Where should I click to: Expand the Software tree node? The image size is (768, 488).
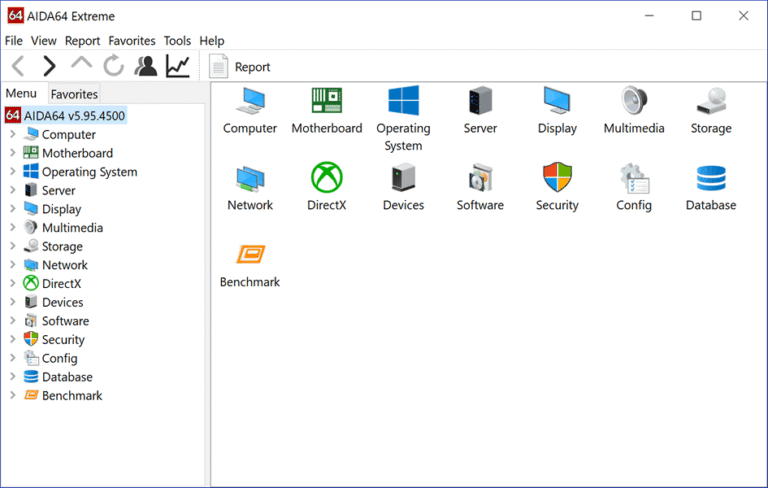[x=13, y=320]
